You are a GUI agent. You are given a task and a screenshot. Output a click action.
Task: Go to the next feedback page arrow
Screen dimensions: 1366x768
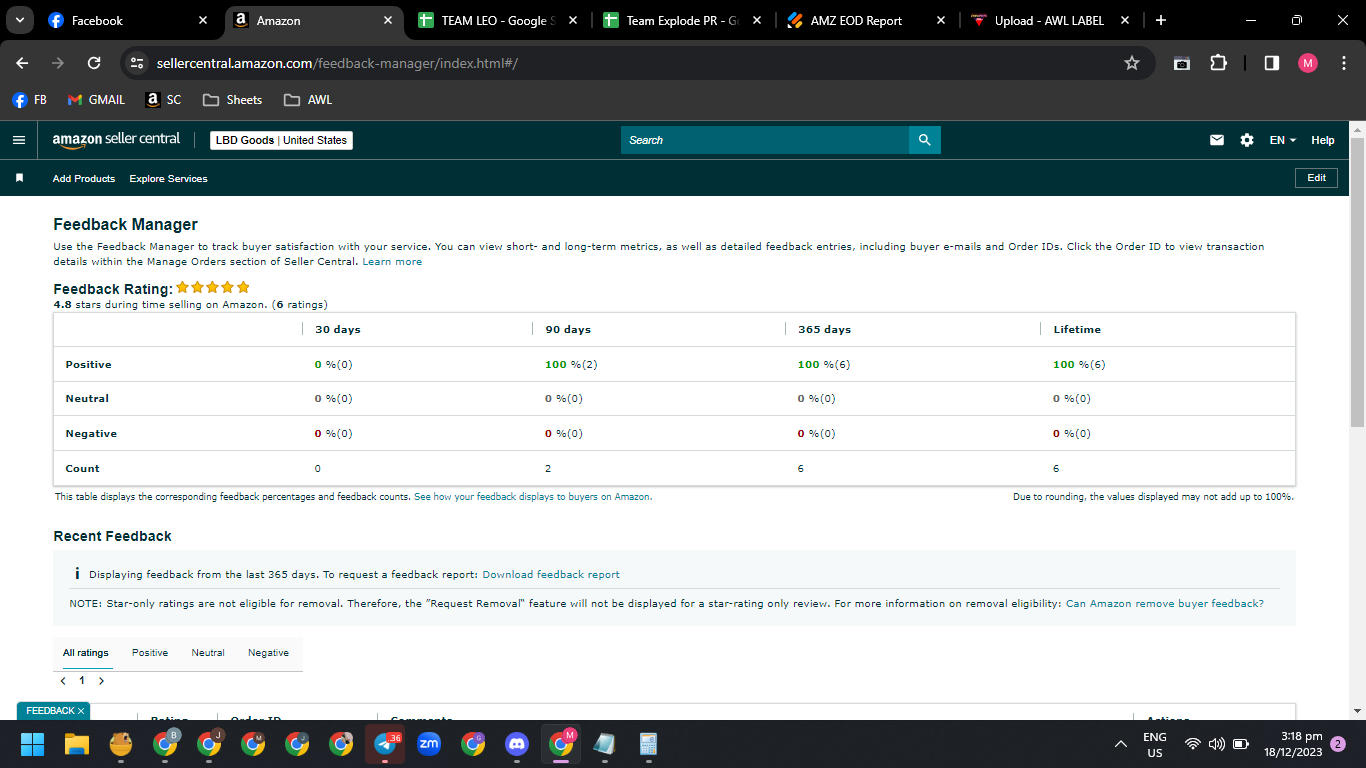(x=101, y=681)
